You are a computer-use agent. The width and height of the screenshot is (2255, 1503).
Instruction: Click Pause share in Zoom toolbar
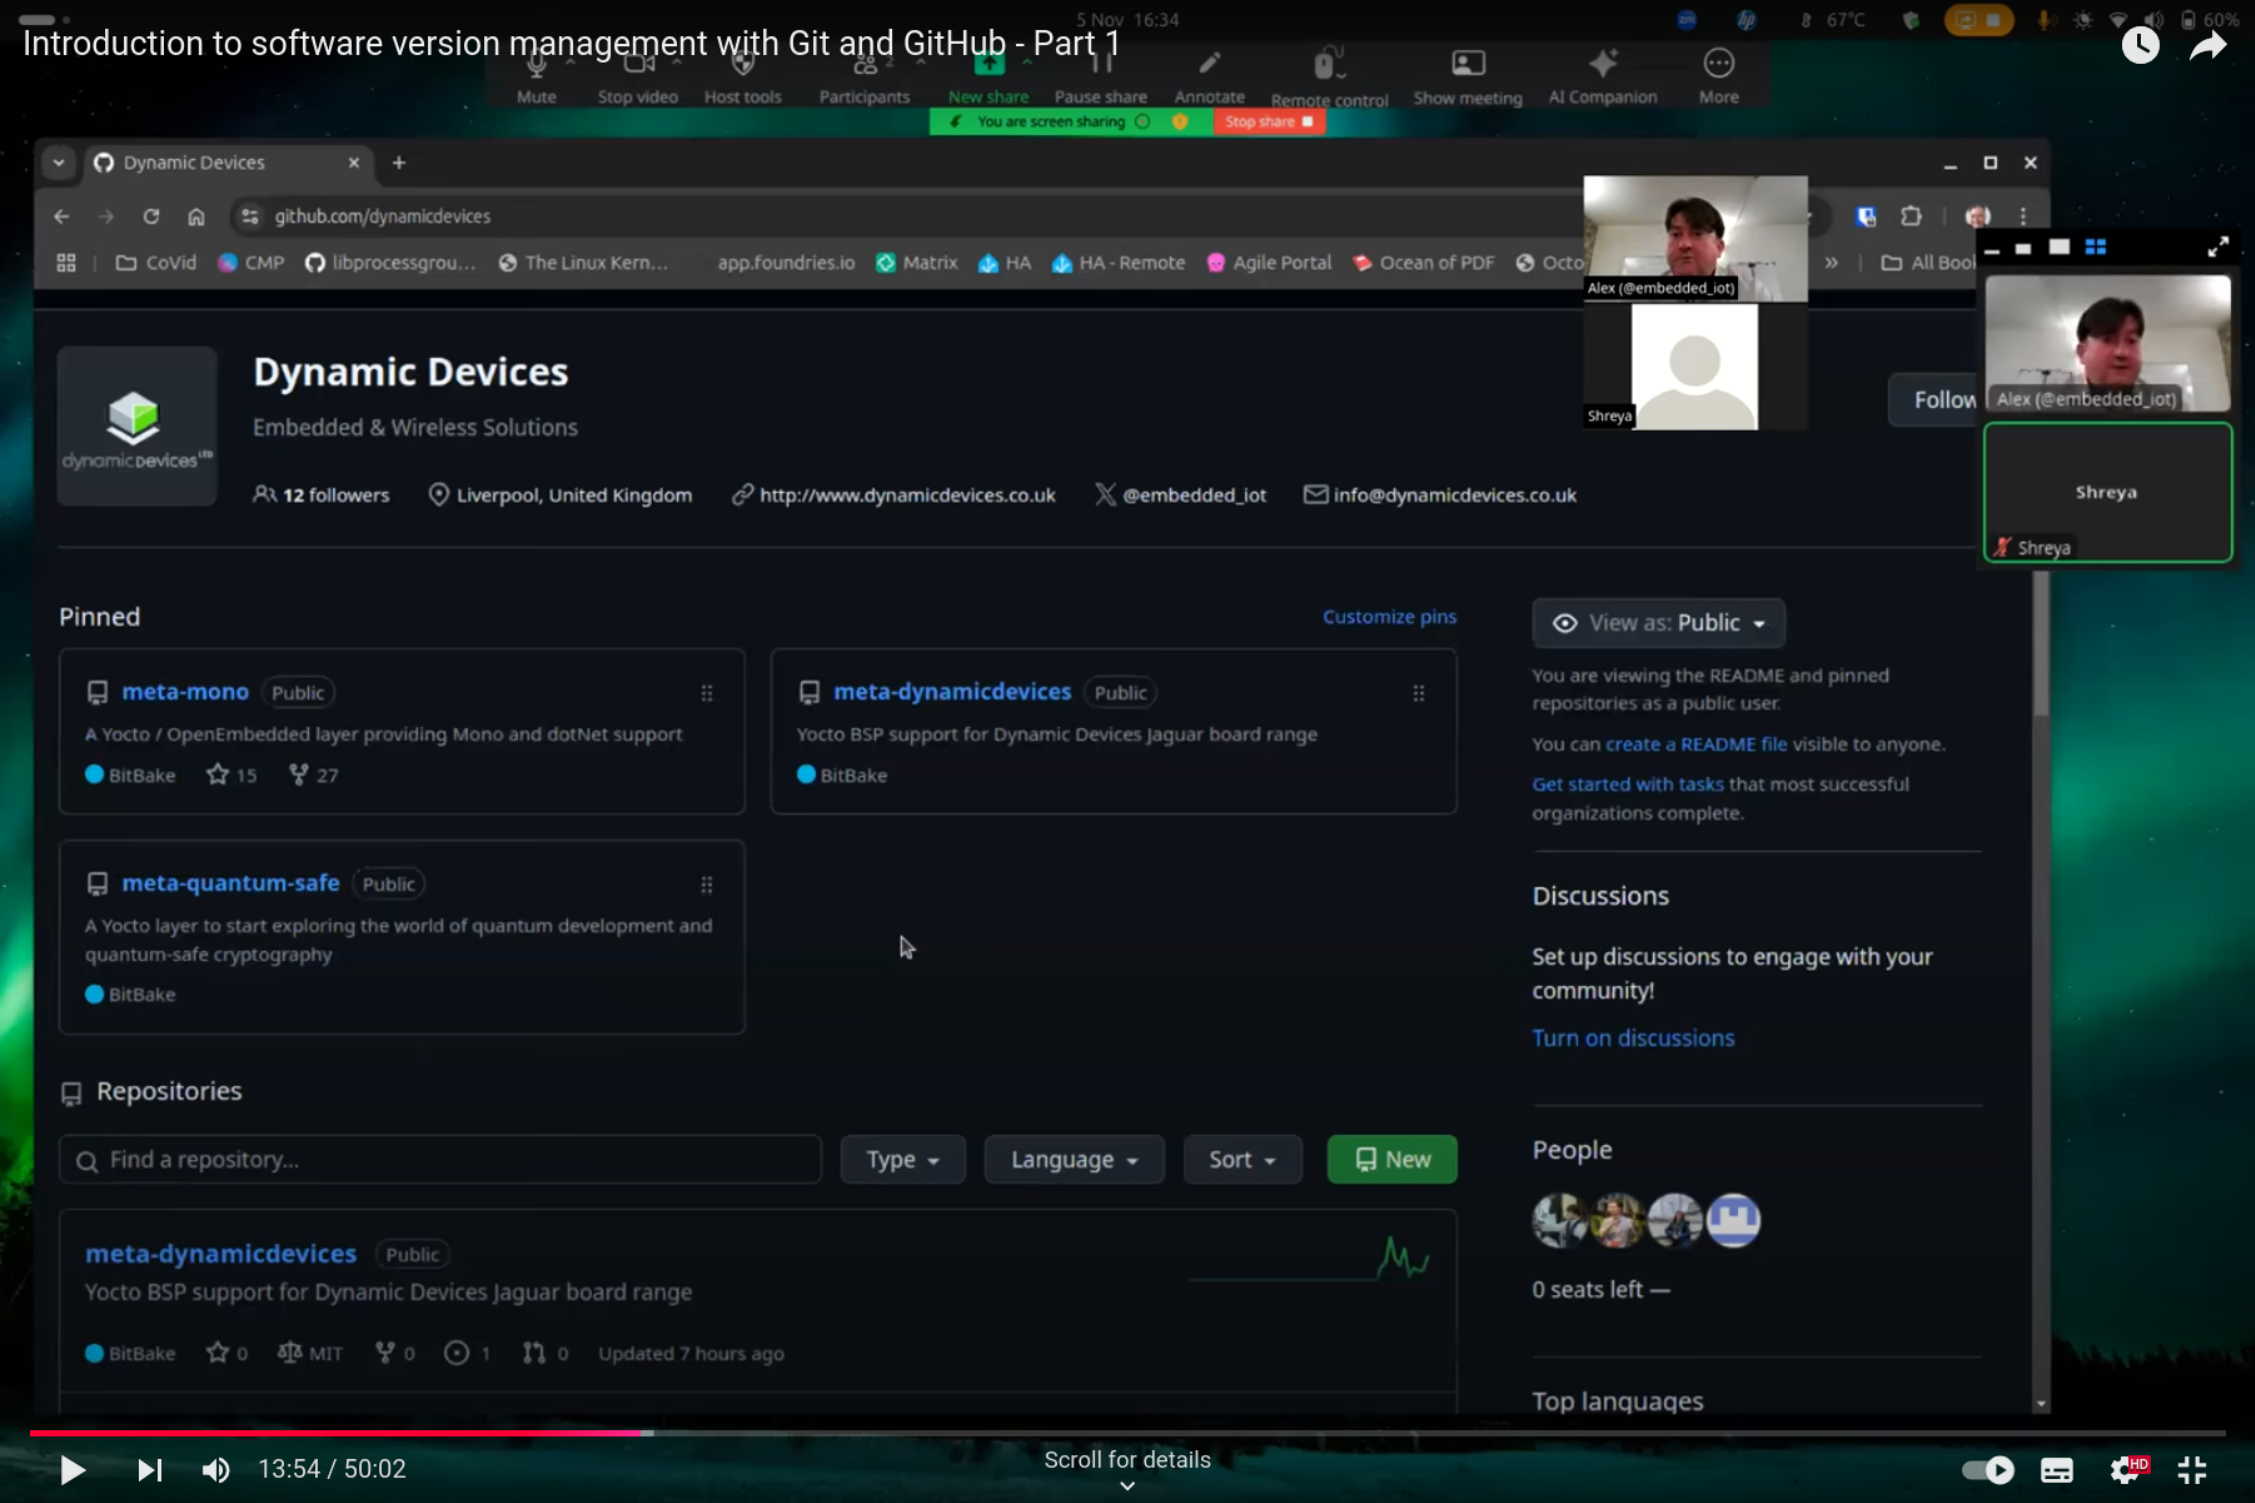click(1100, 77)
